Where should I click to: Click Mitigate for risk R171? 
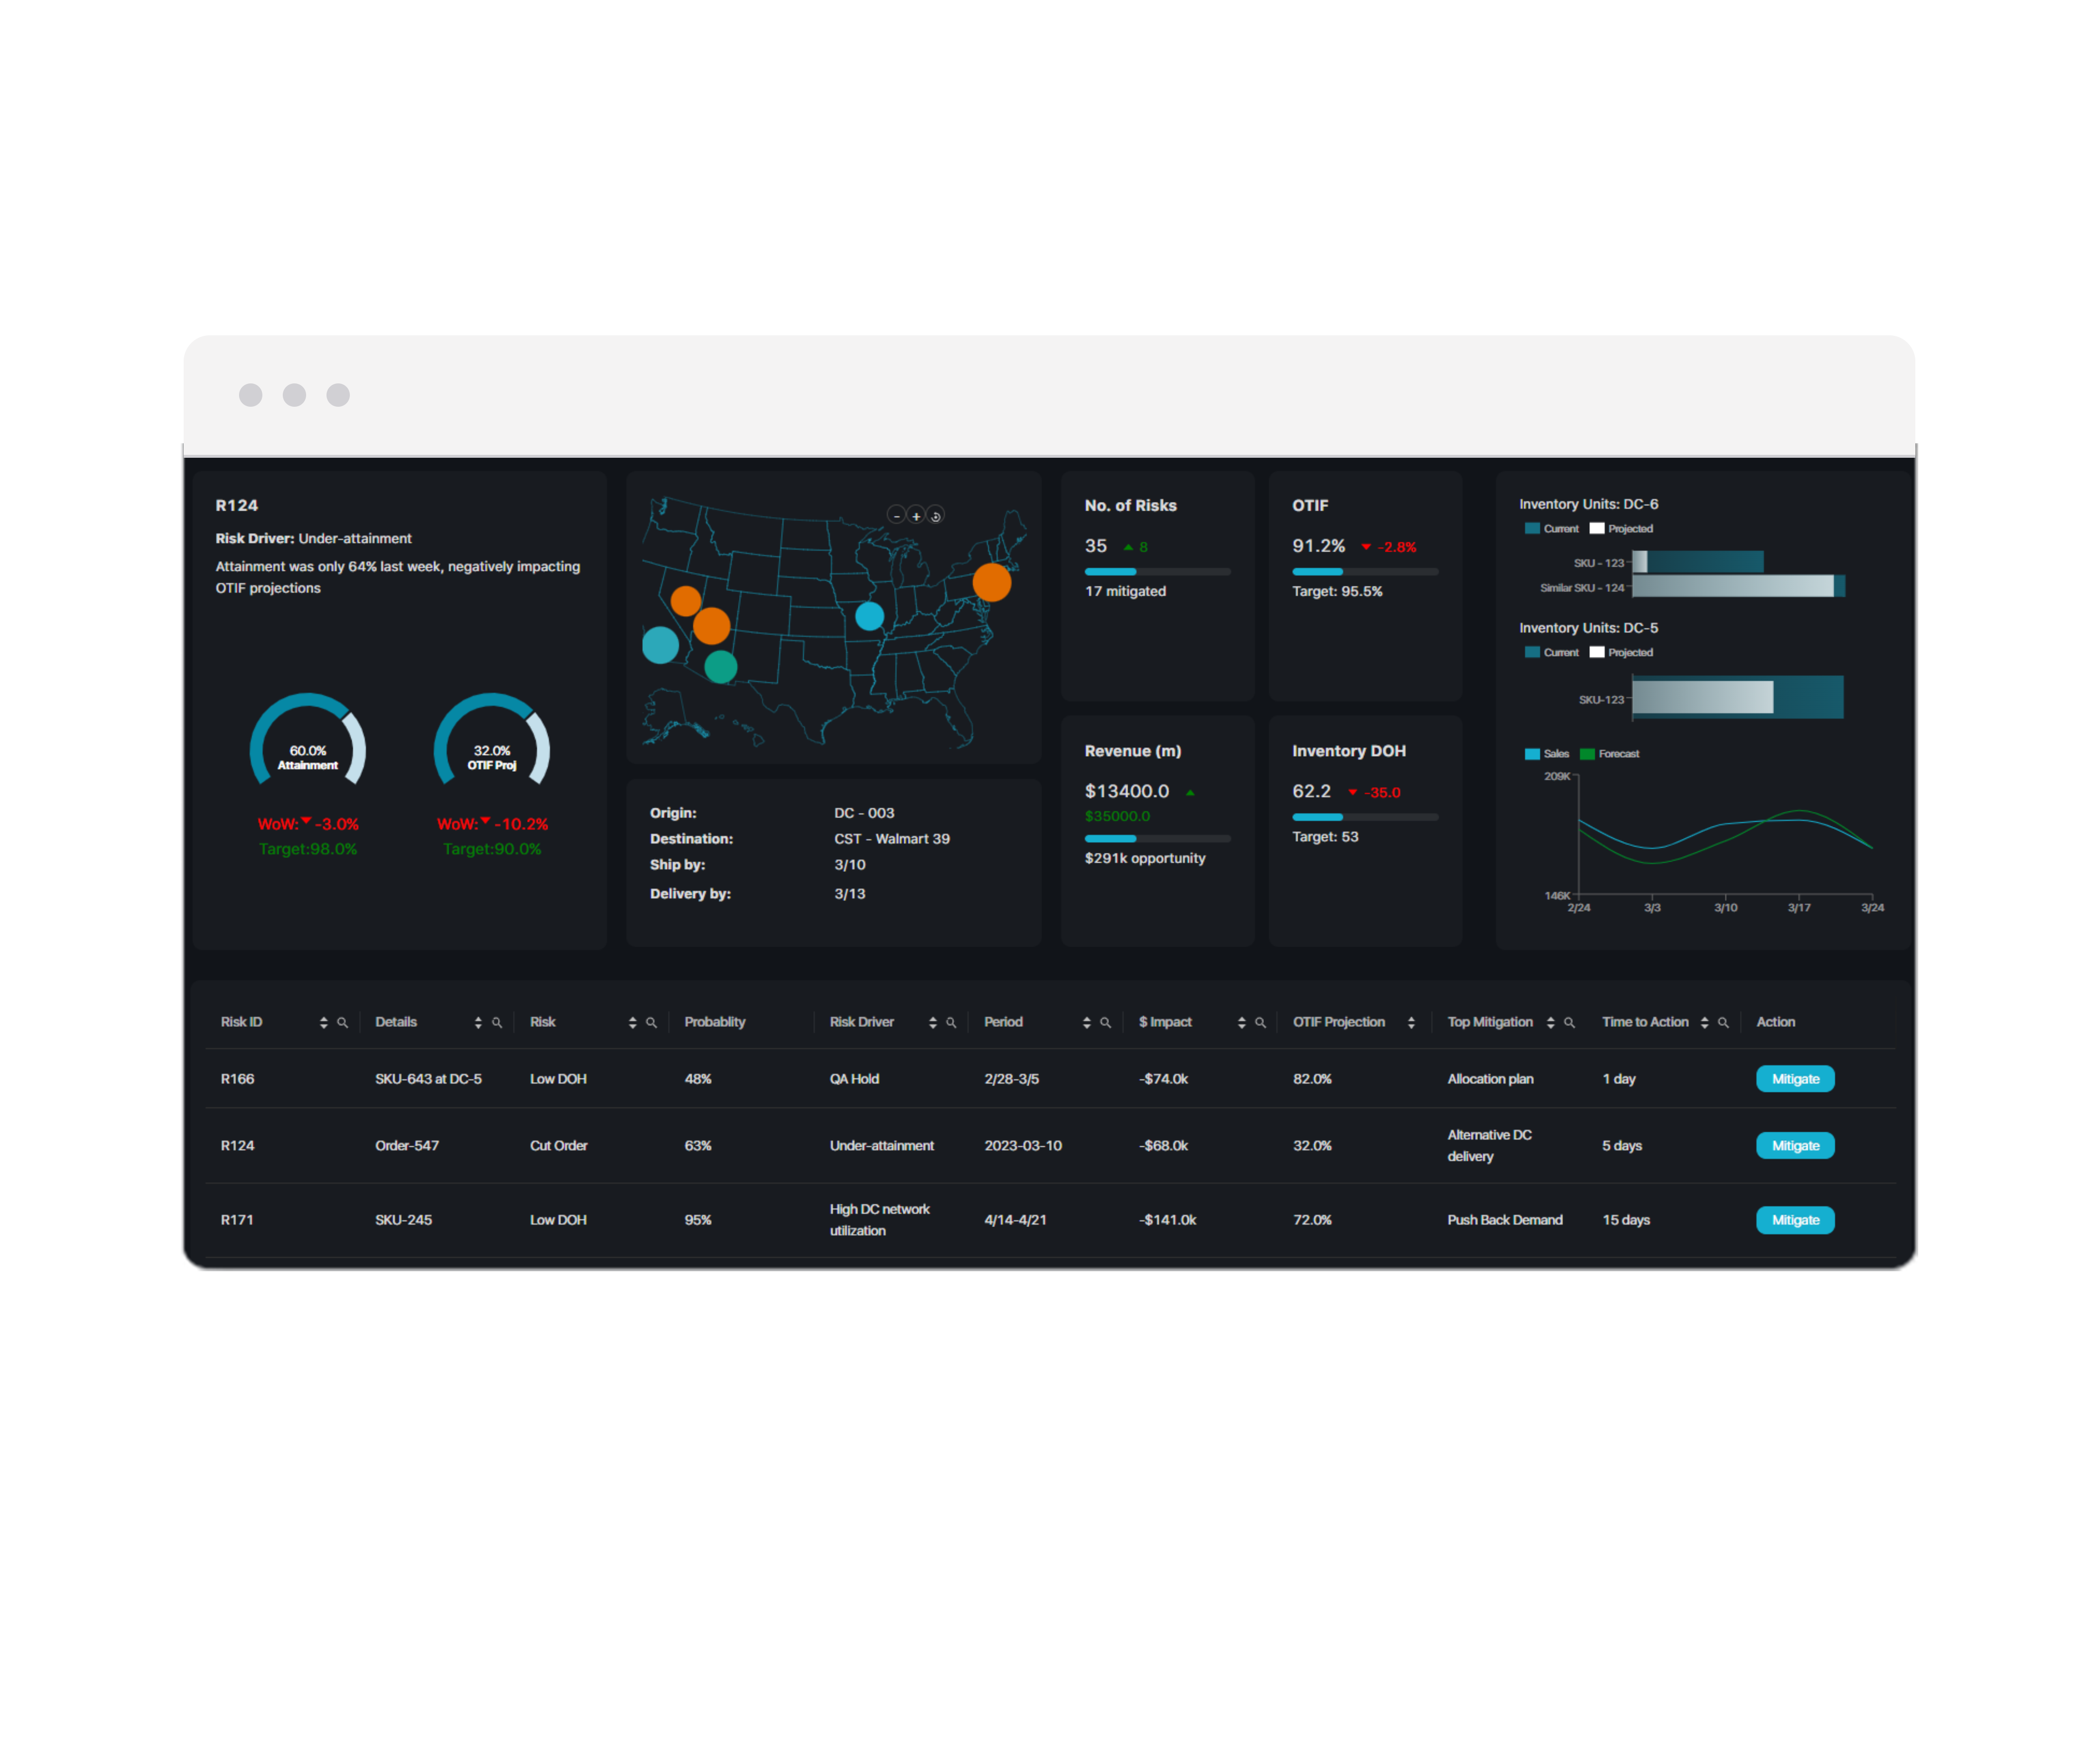coord(1795,1220)
